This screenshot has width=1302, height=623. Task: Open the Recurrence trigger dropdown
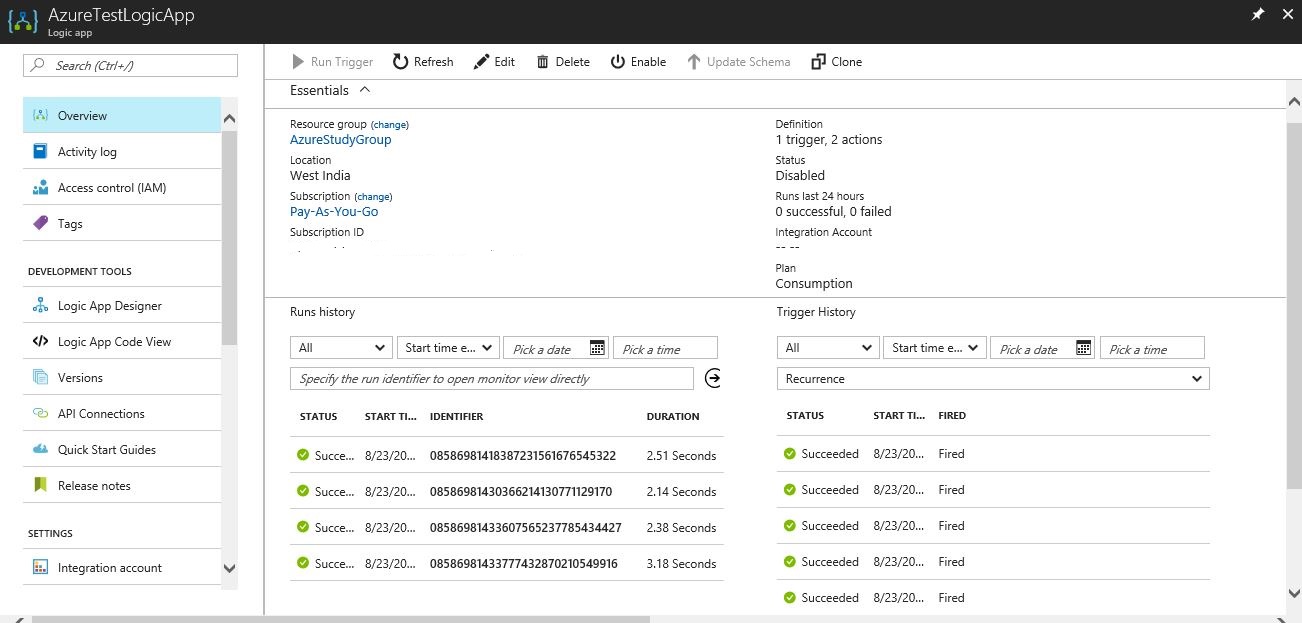pos(993,379)
